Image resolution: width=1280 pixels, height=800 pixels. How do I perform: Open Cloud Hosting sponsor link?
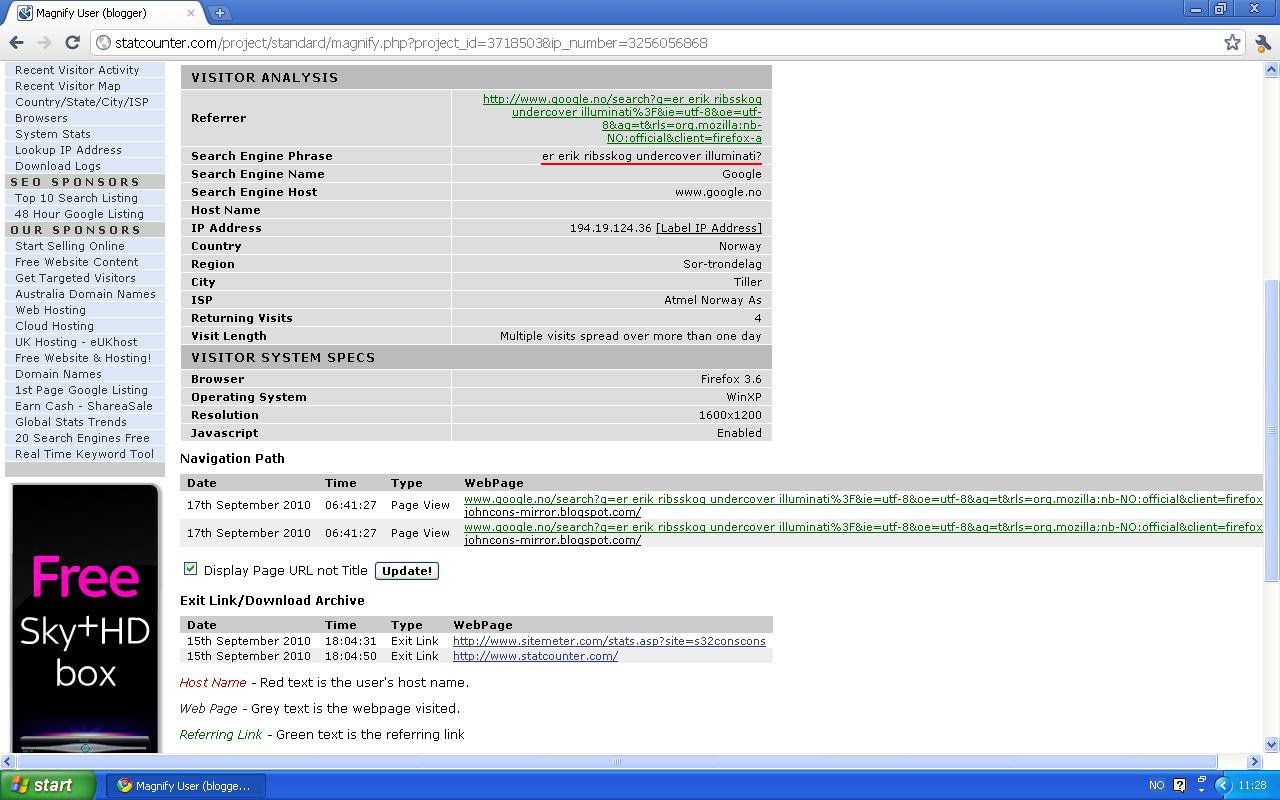pos(54,326)
